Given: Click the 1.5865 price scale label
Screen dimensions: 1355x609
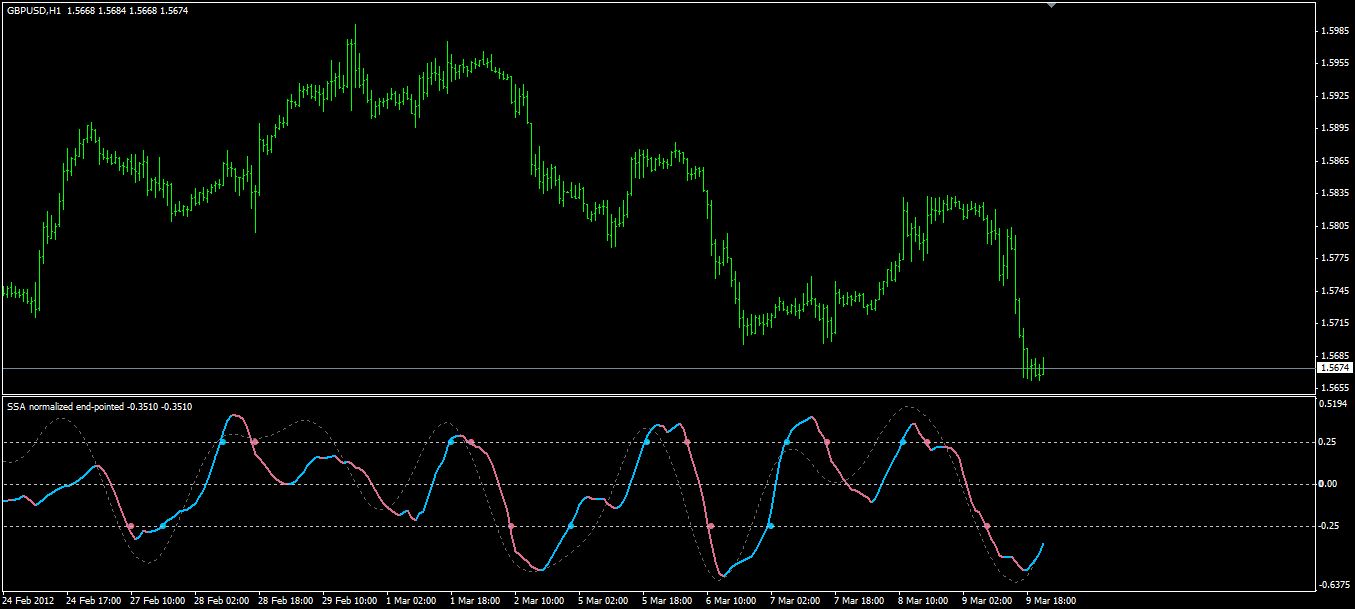Looking at the screenshot, I should 1336,161.
